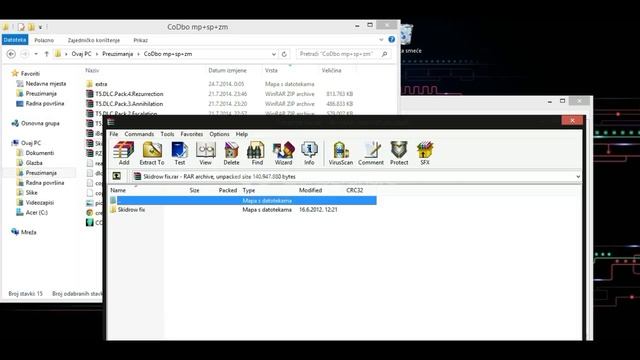
Task: Click the Protect archive icon
Action: (x=399, y=153)
